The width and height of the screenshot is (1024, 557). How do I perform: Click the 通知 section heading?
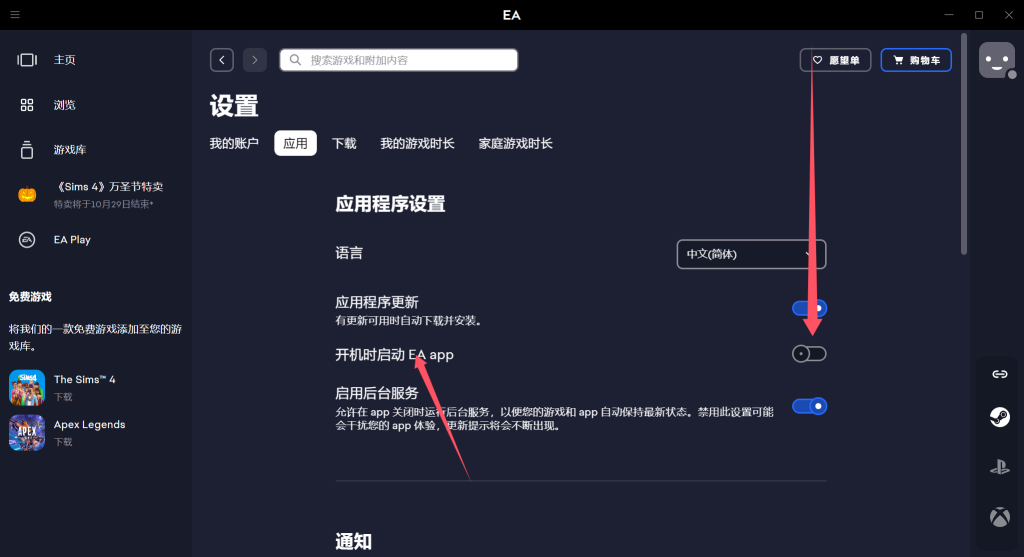pos(353,541)
